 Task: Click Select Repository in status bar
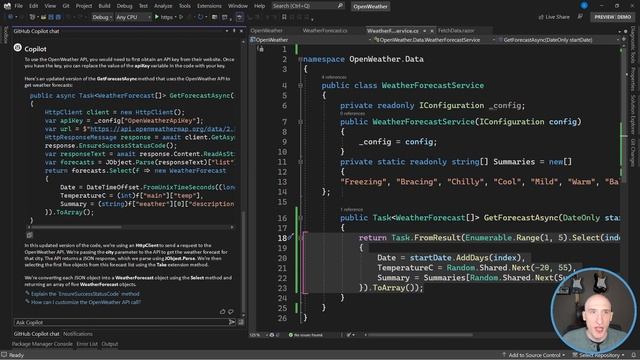tap(598, 355)
